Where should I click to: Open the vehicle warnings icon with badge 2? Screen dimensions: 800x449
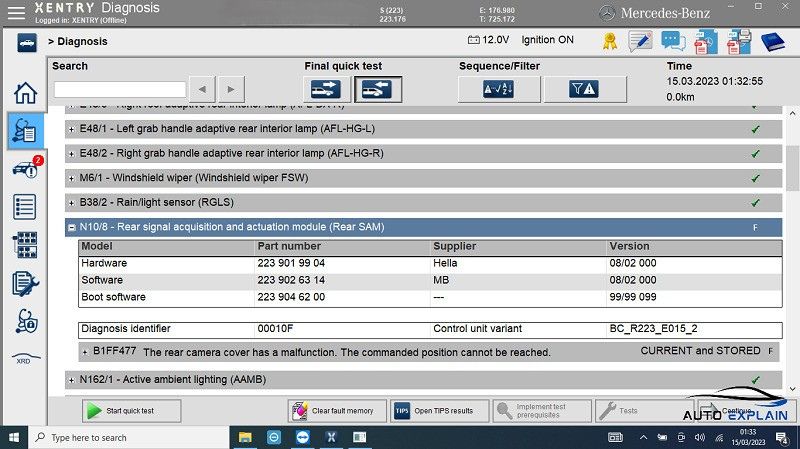click(x=27, y=168)
